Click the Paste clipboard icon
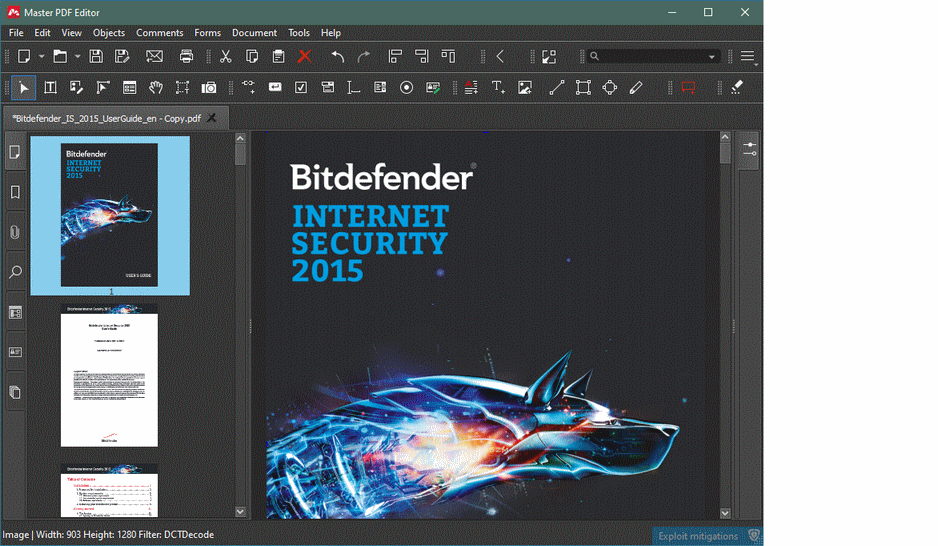The width and height of the screenshot is (938, 546). pos(278,56)
